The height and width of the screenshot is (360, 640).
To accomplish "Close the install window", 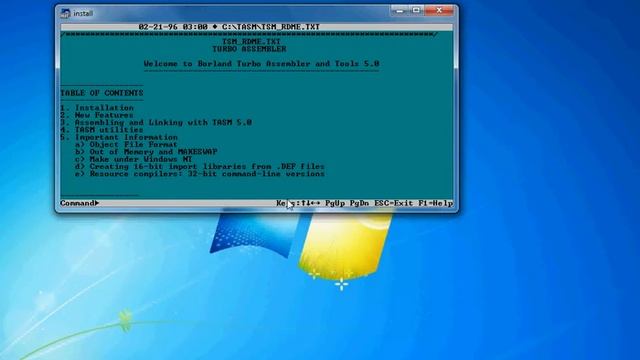I will 439,11.
